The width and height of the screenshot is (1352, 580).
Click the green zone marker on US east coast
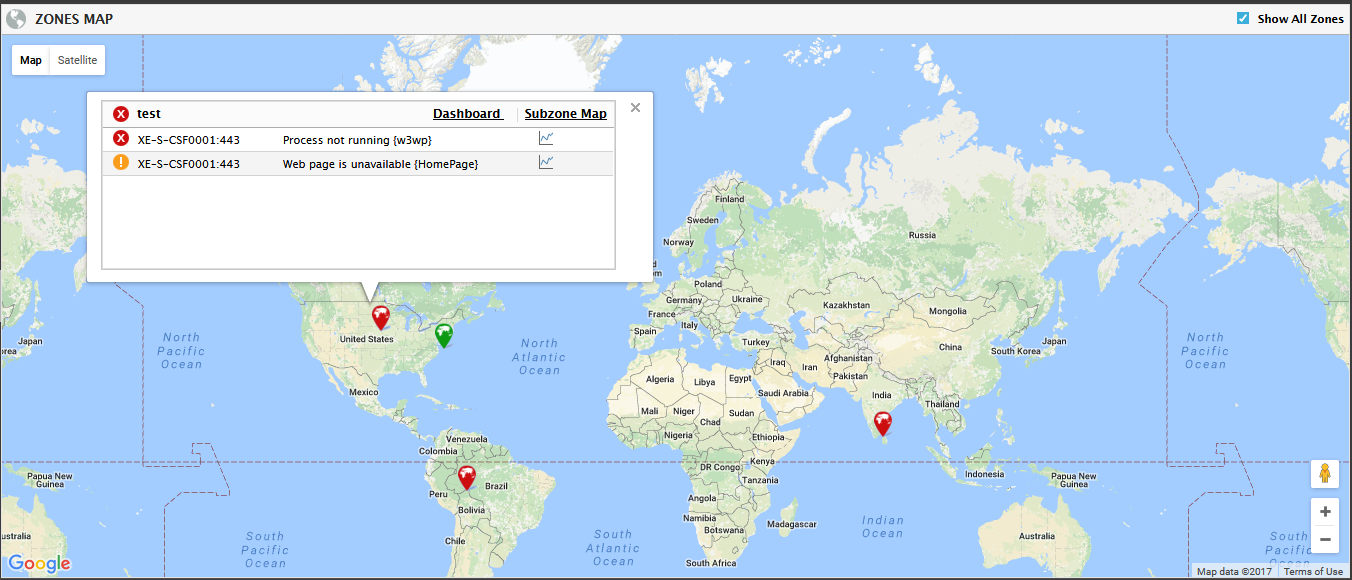444,335
